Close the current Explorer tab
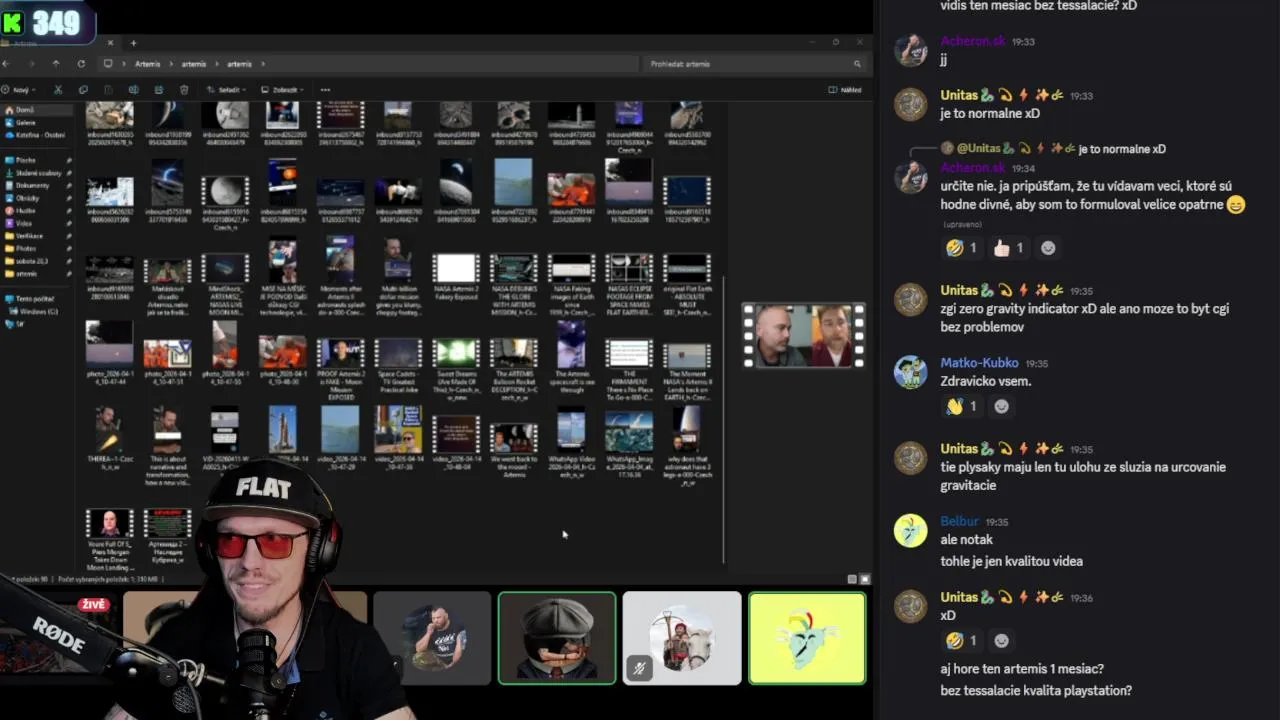The image size is (1280, 720). click(110, 43)
